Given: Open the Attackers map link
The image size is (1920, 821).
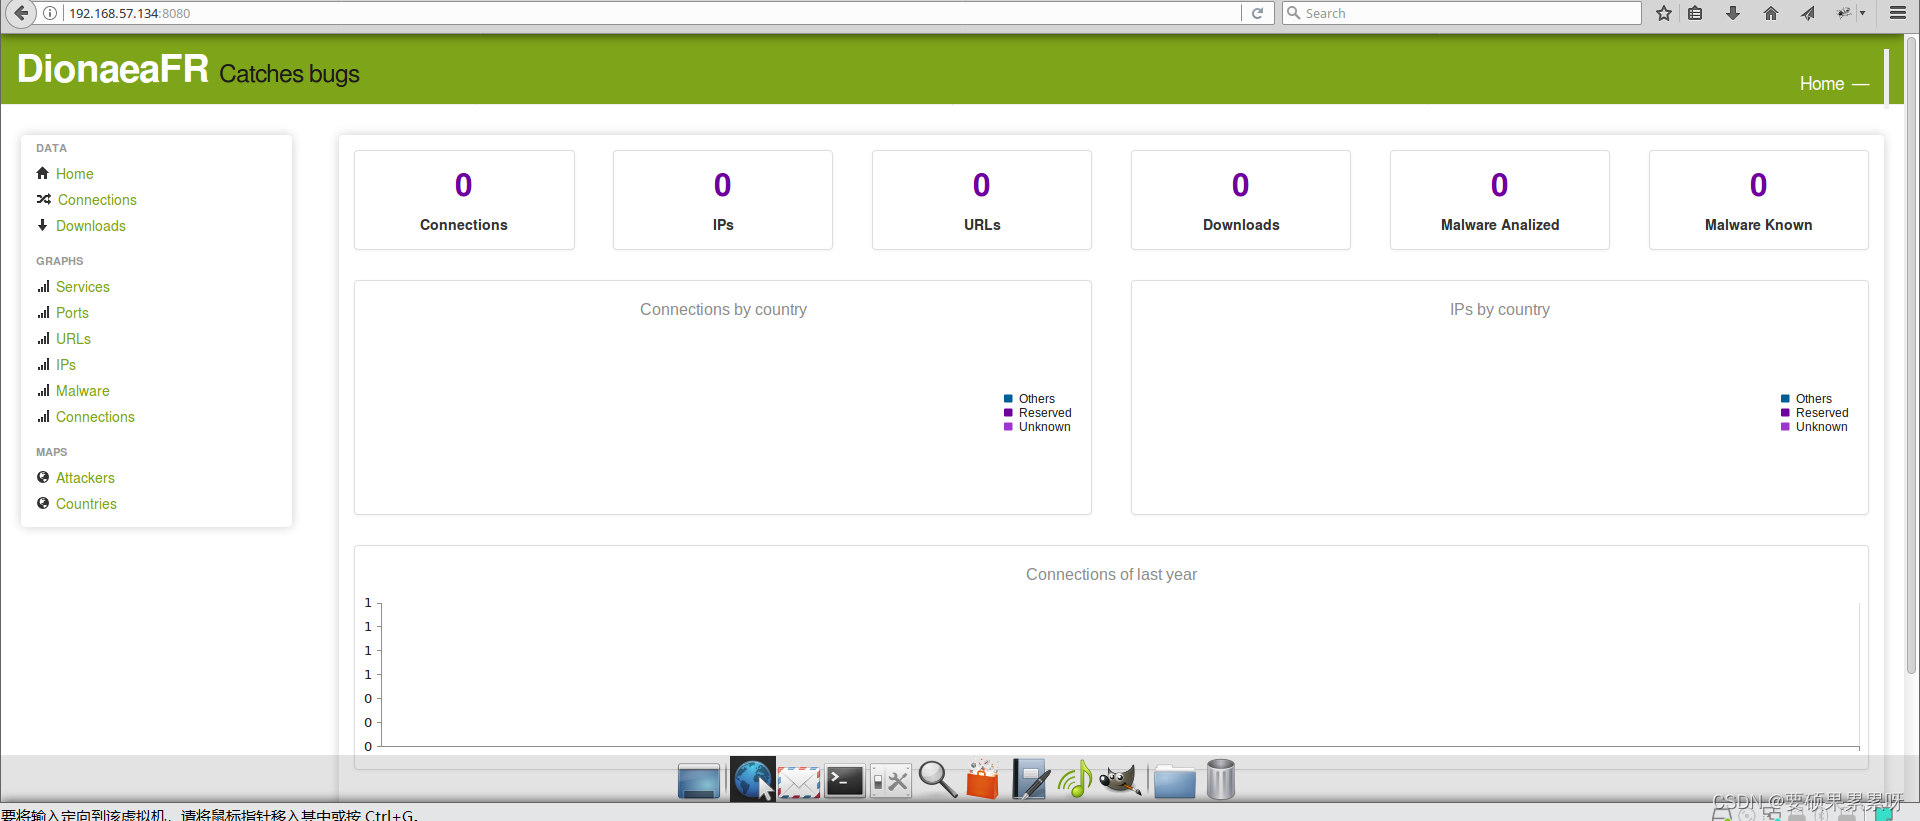Looking at the screenshot, I should click(x=85, y=478).
